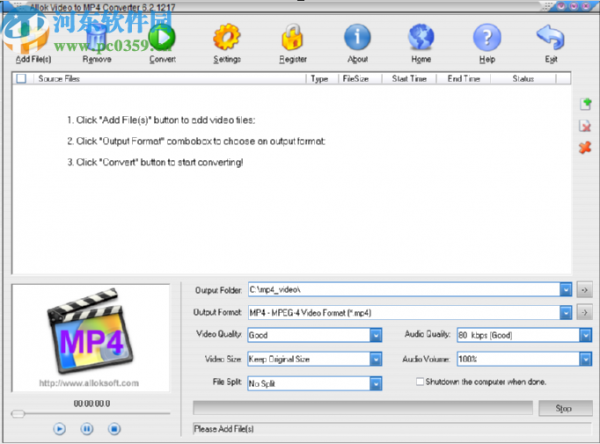
Task: Click the Add File(s) instruction line in the list
Action: [x=161, y=120]
